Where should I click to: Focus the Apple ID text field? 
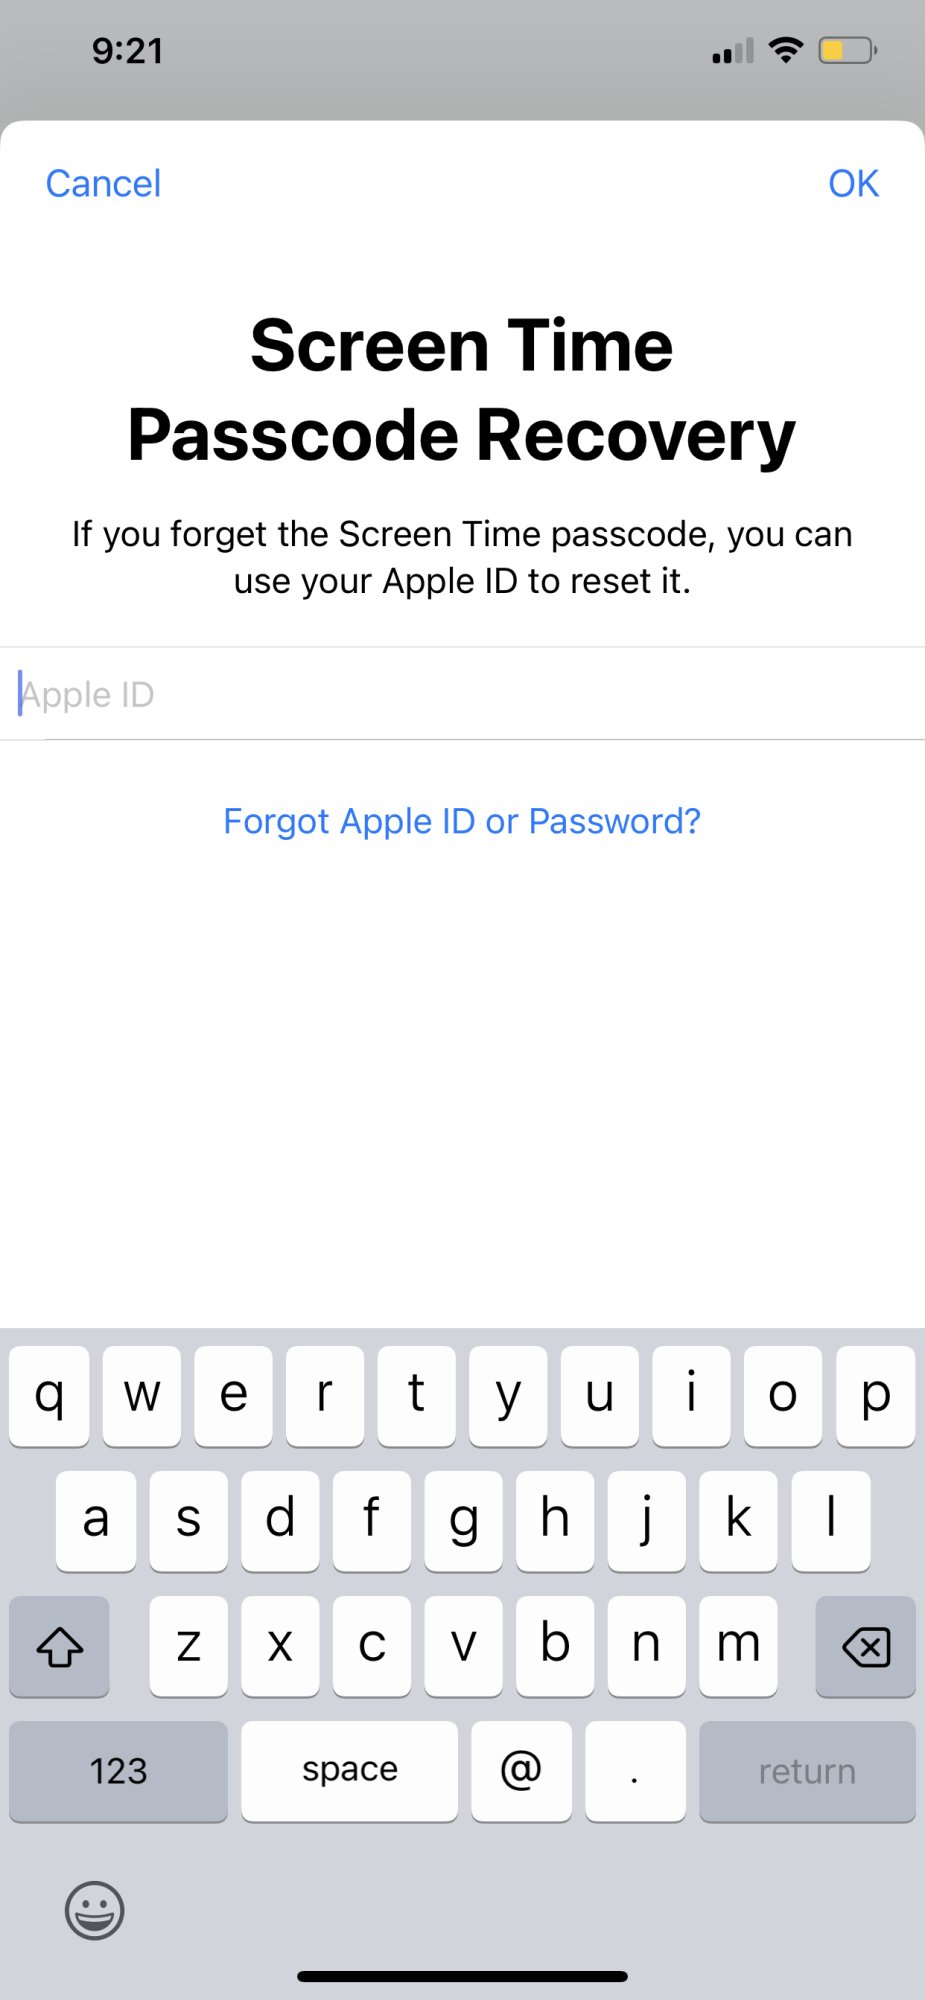point(462,694)
